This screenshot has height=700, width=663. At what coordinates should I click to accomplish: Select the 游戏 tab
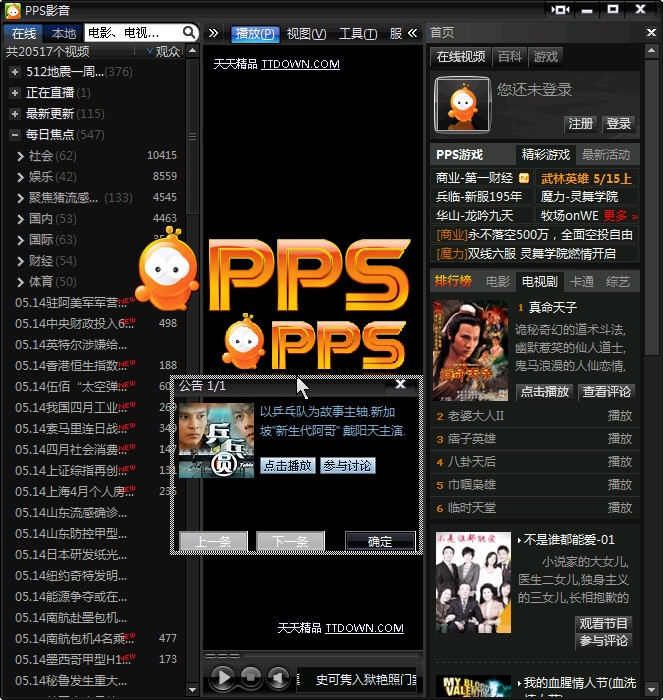pos(545,56)
